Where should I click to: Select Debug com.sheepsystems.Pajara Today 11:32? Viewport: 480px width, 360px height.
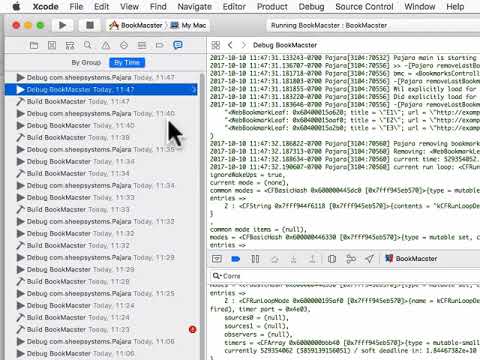pos(101,221)
